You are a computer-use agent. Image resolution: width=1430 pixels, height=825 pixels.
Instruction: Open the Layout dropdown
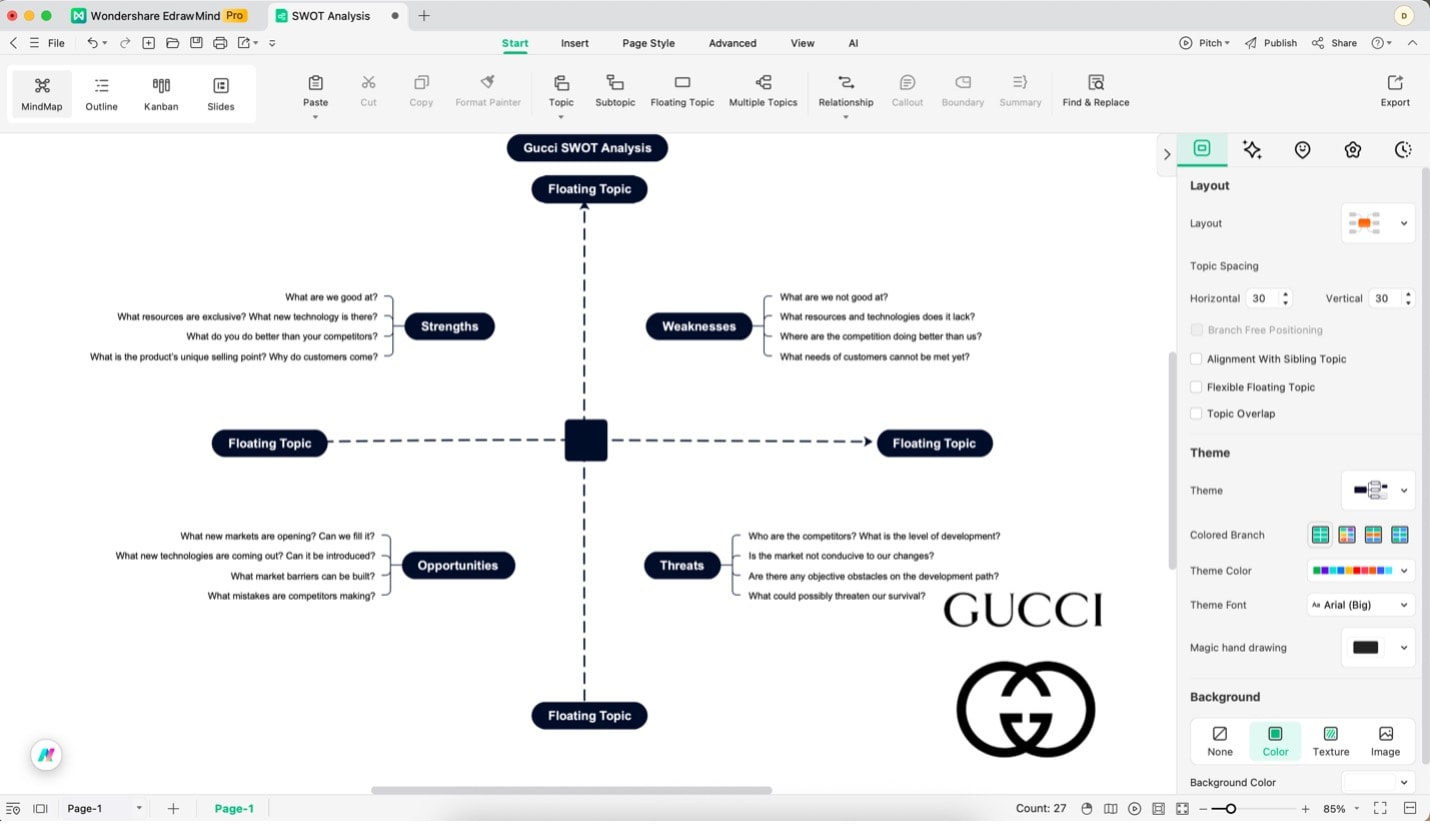point(1378,223)
